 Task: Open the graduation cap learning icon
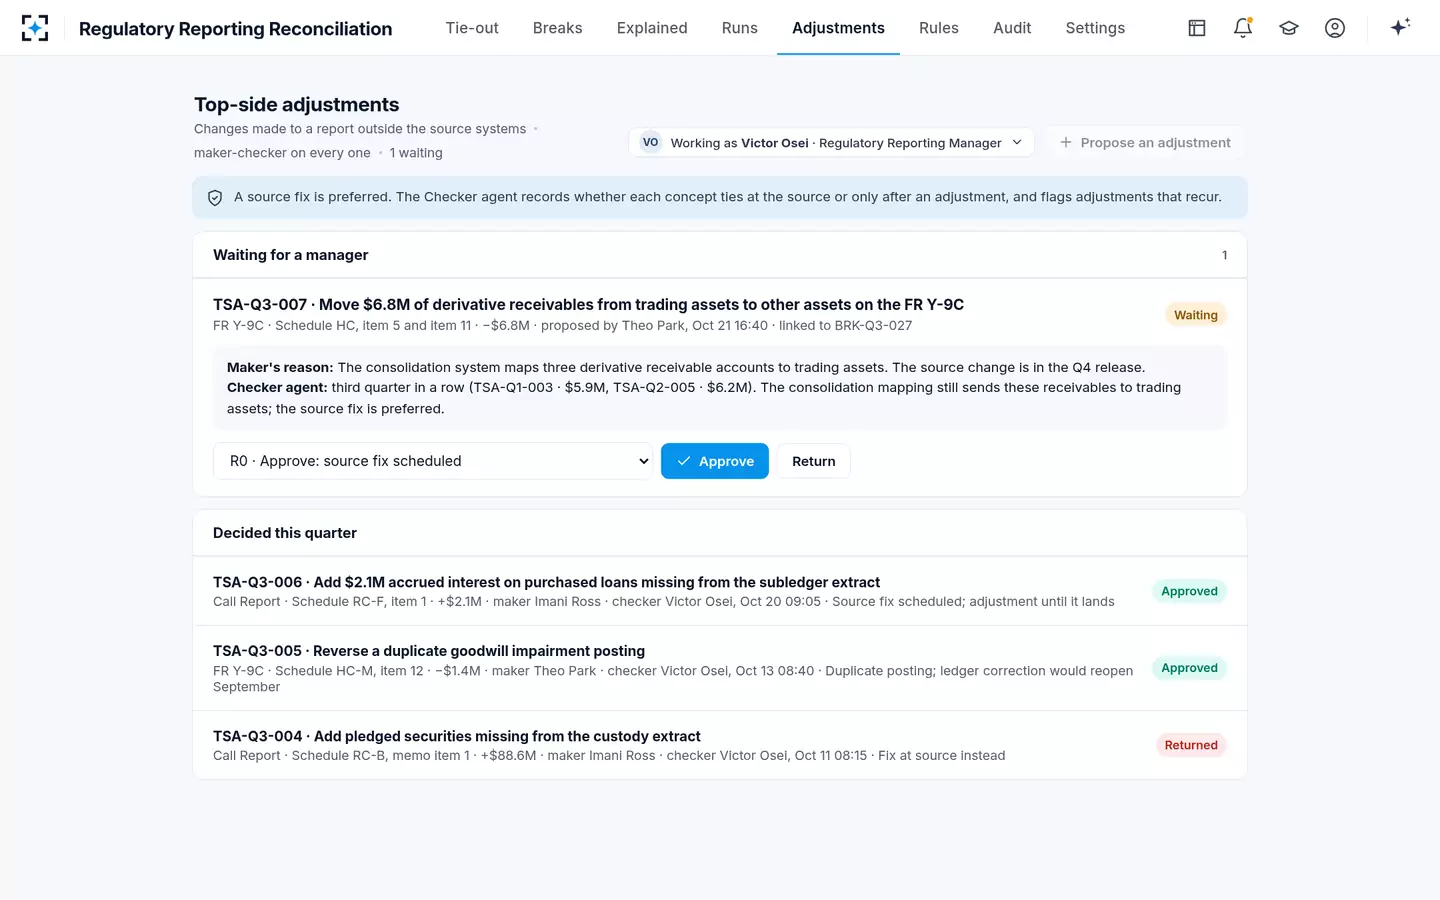point(1289,28)
